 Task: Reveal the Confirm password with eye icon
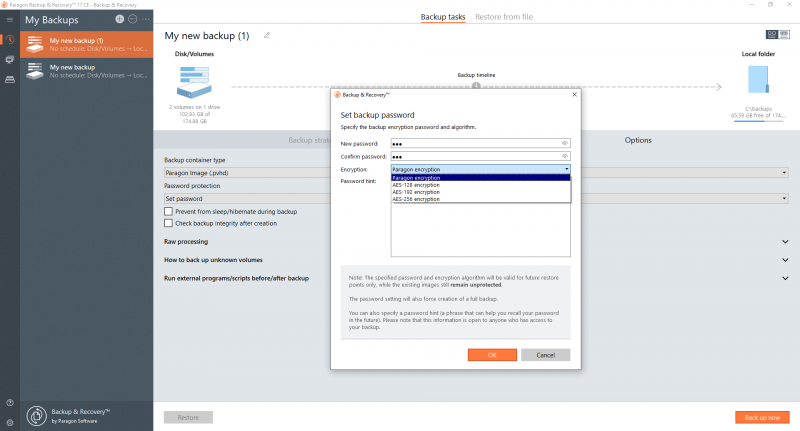565,156
